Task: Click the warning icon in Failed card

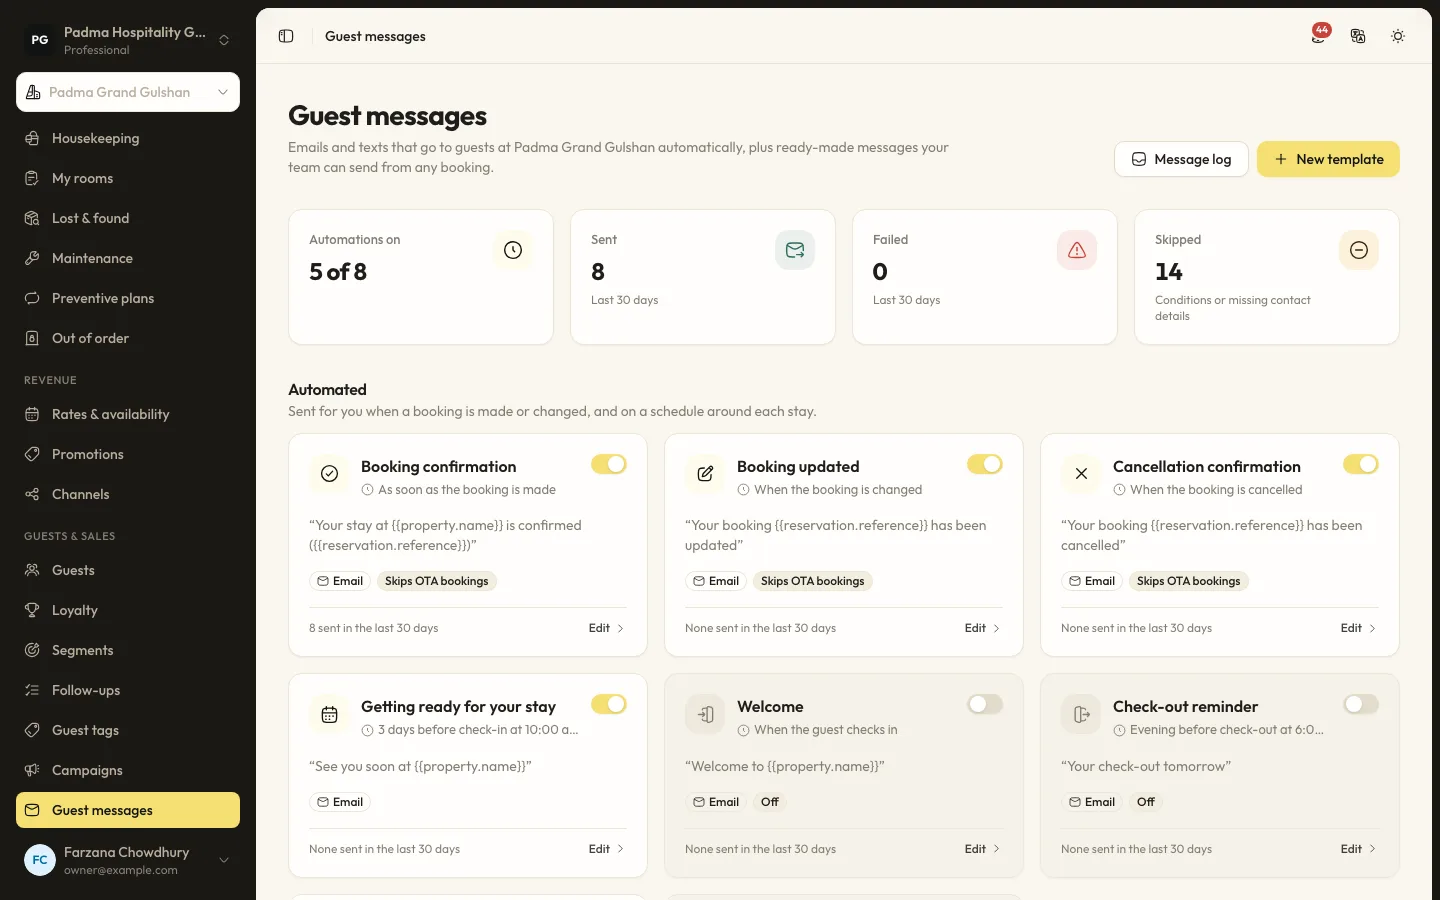Action: pos(1077,250)
